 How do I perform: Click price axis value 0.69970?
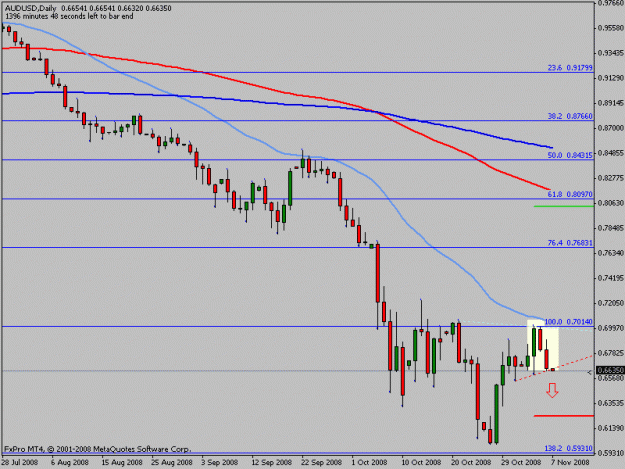click(610, 328)
